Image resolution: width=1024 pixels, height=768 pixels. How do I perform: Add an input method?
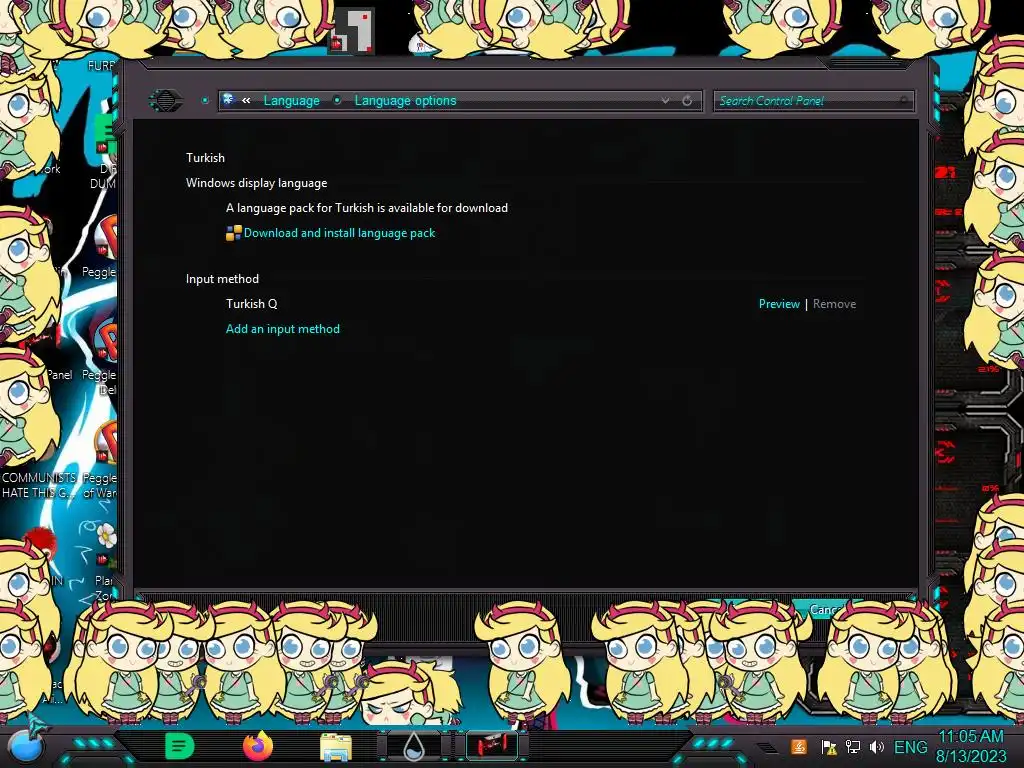(x=283, y=328)
